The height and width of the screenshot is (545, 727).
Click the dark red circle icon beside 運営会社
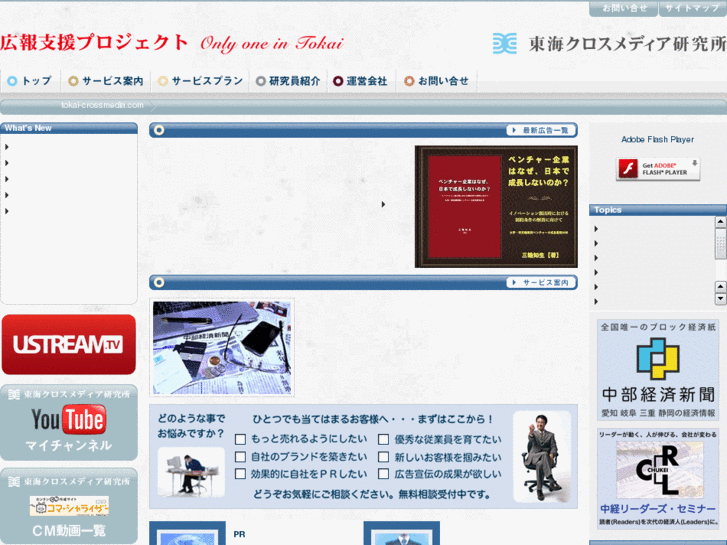pos(338,81)
